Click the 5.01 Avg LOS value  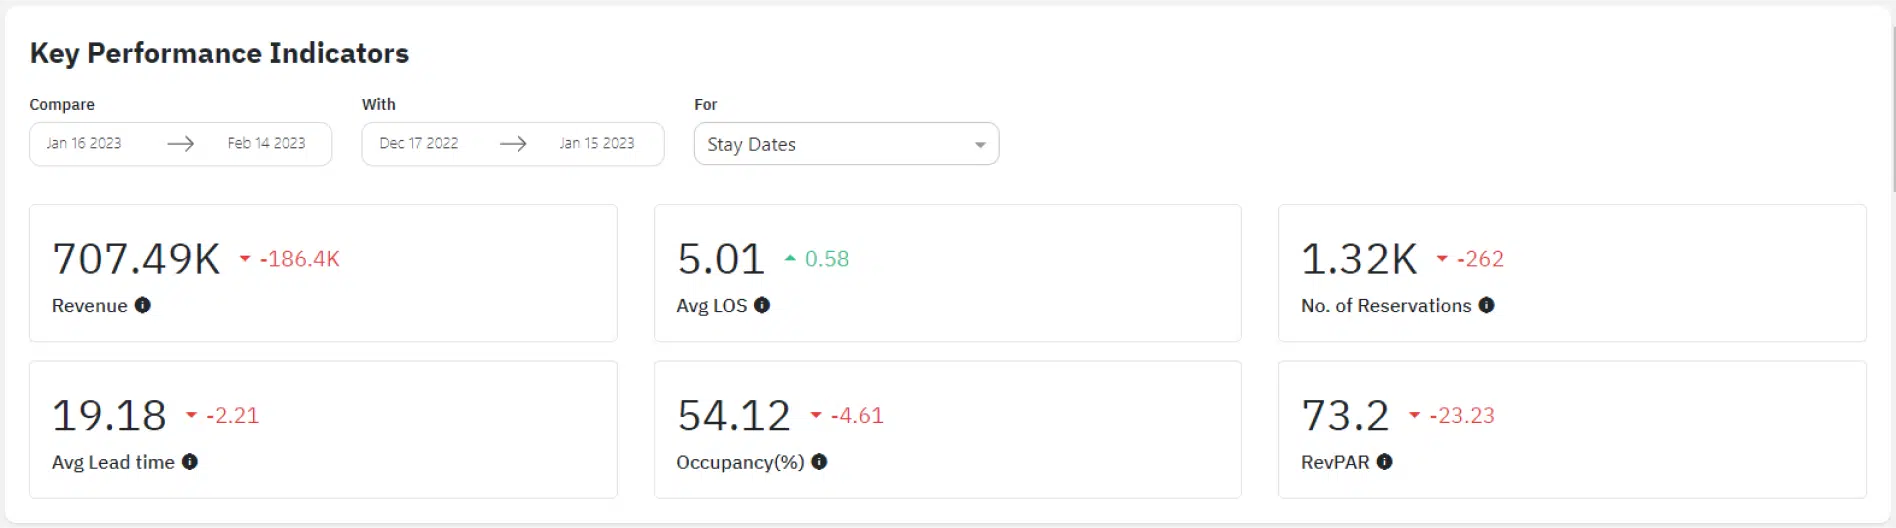click(721, 259)
